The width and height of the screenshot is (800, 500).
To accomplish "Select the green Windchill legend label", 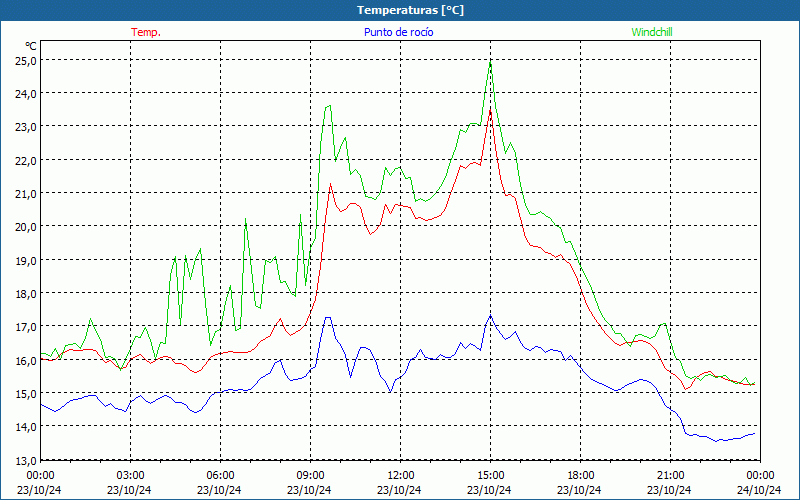I will [x=652, y=32].
